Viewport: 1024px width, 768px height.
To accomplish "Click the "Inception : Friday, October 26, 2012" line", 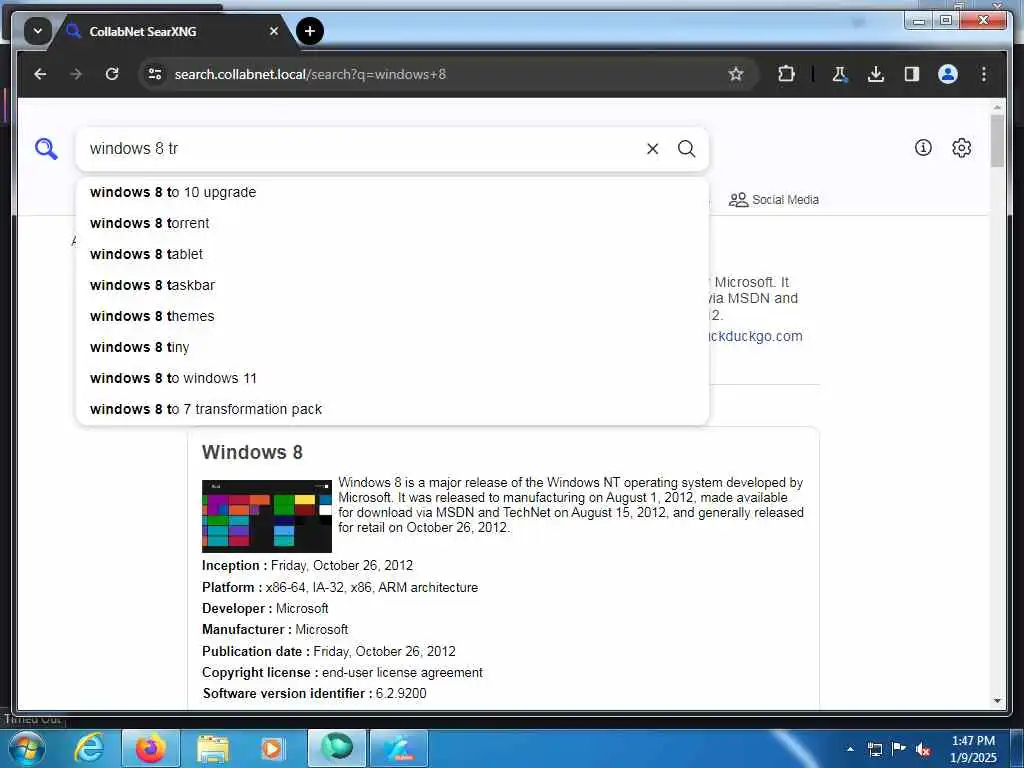I will coord(307,566).
